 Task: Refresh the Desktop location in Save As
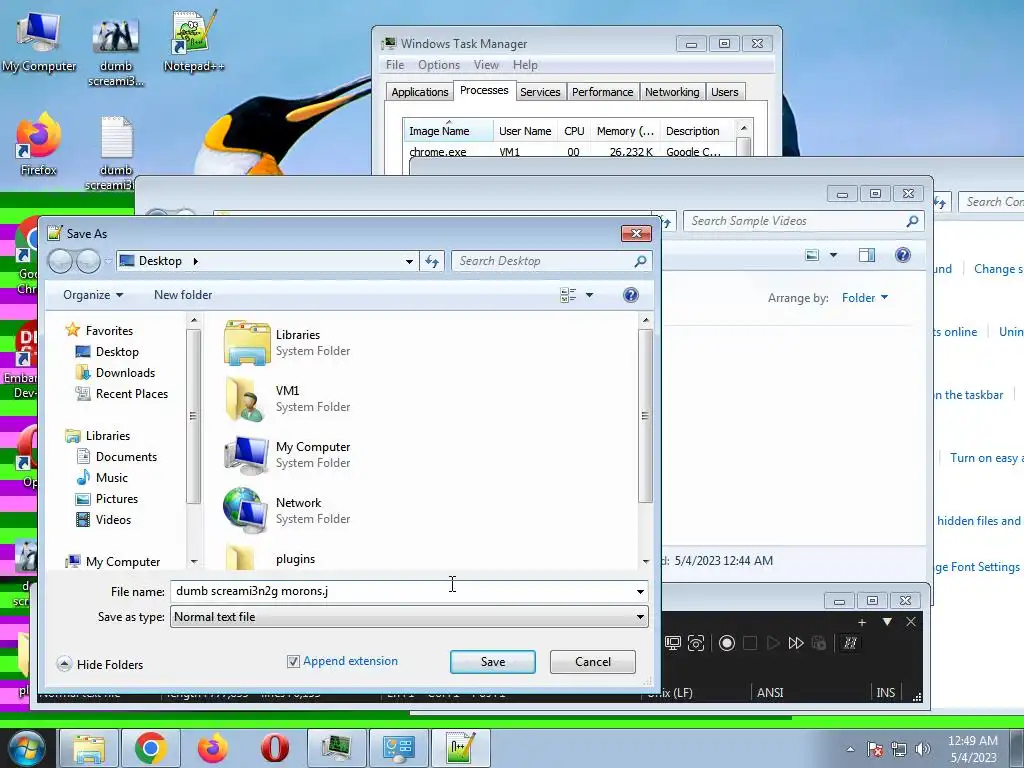point(432,261)
